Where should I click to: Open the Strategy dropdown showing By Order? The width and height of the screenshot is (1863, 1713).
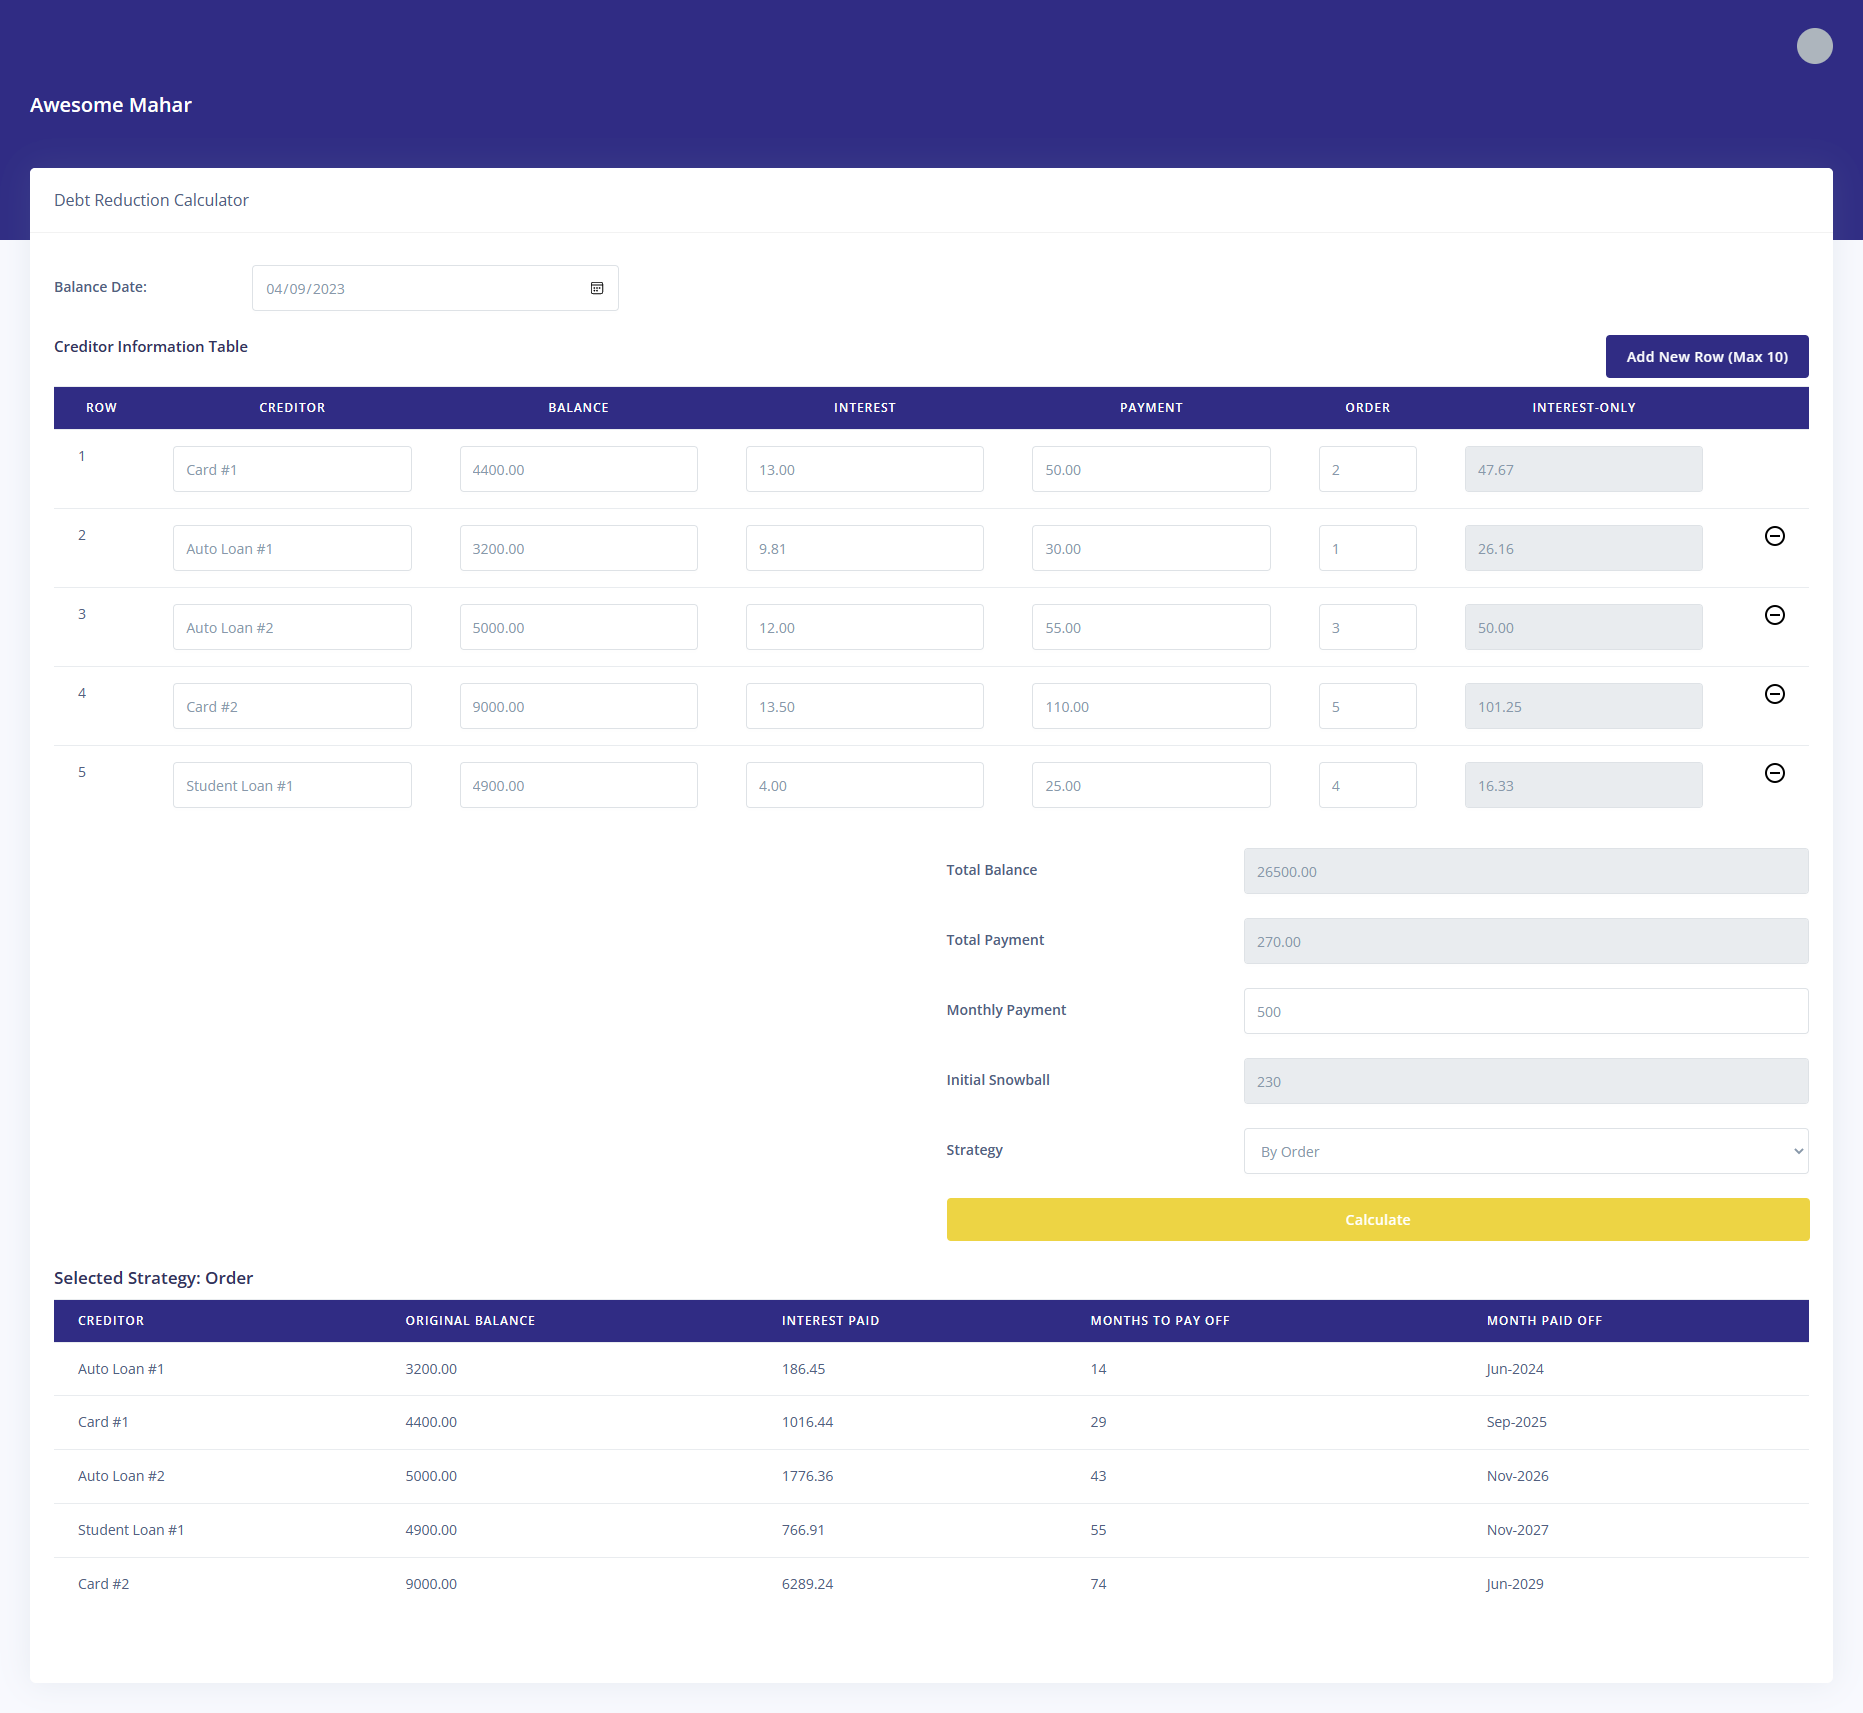click(1525, 1151)
